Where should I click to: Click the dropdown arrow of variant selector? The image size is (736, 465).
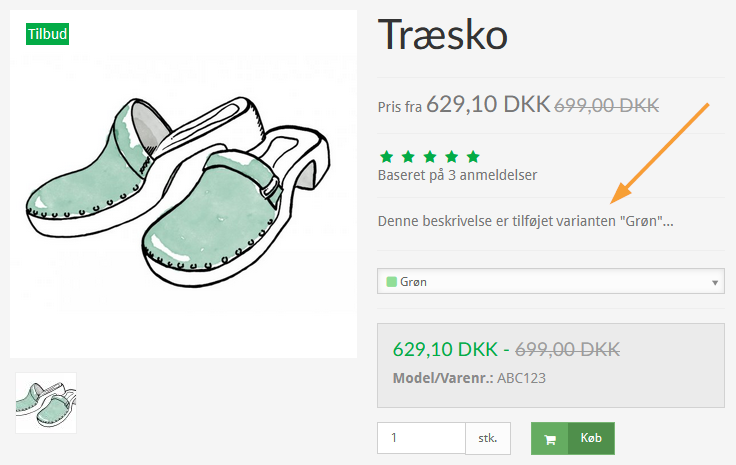(715, 282)
